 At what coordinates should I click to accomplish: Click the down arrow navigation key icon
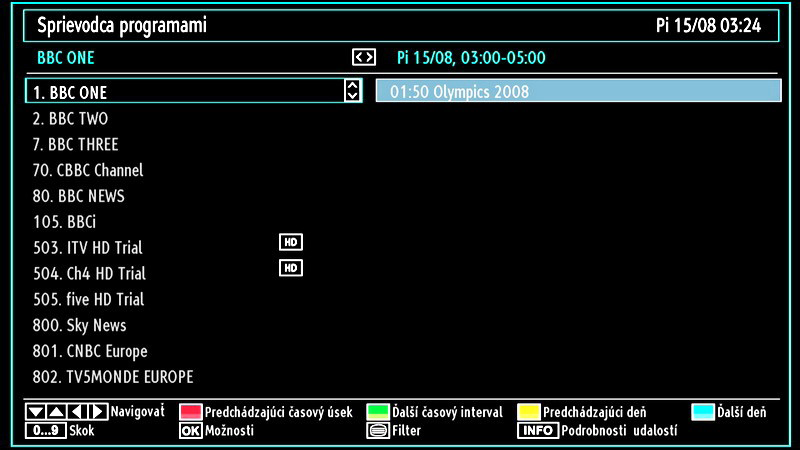[x=35, y=412]
